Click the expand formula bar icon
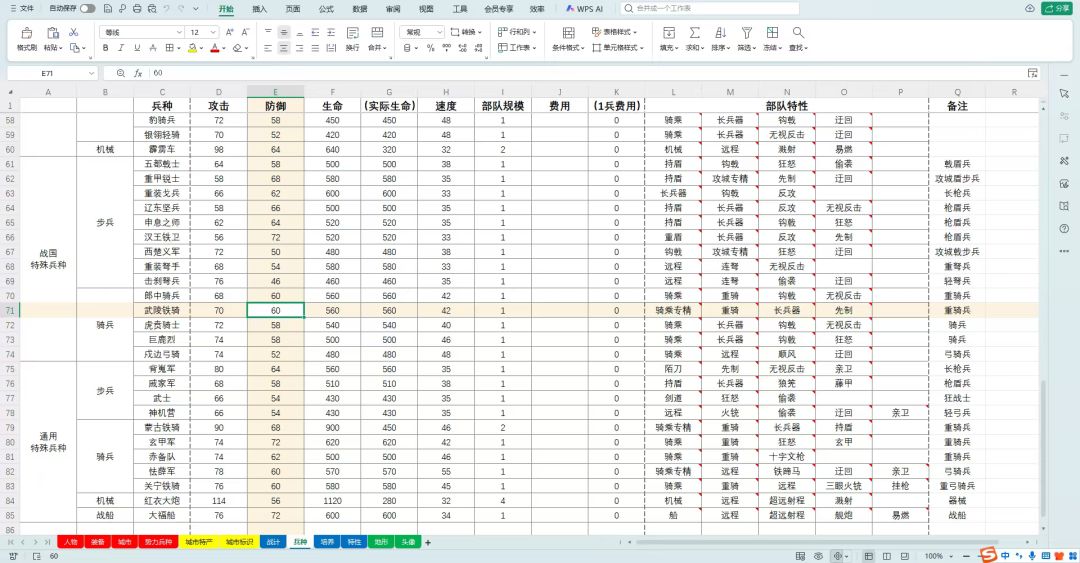The height and width of the screenshot is (563, 1080). pos(1032,73)
